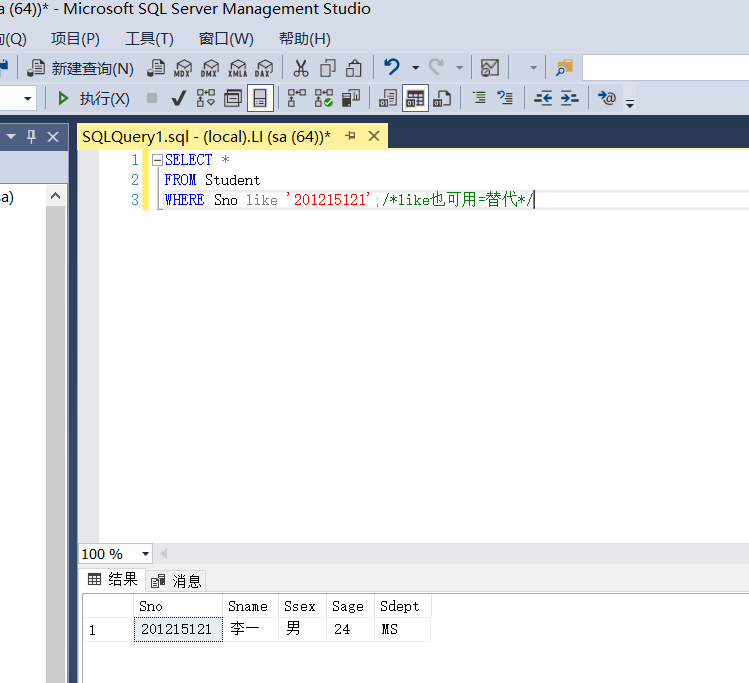Open the Object Explorer window position dropdown

pyautogui.click(x=11, y=137)
